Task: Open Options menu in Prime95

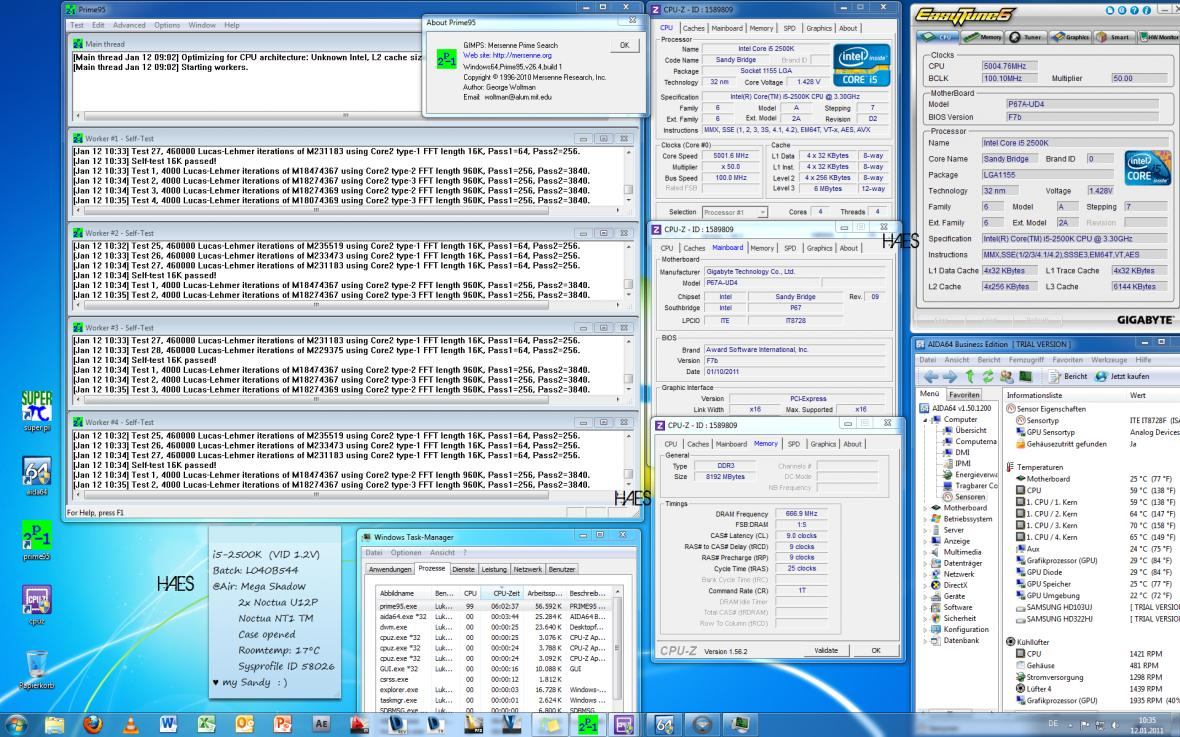Action: 167,25
